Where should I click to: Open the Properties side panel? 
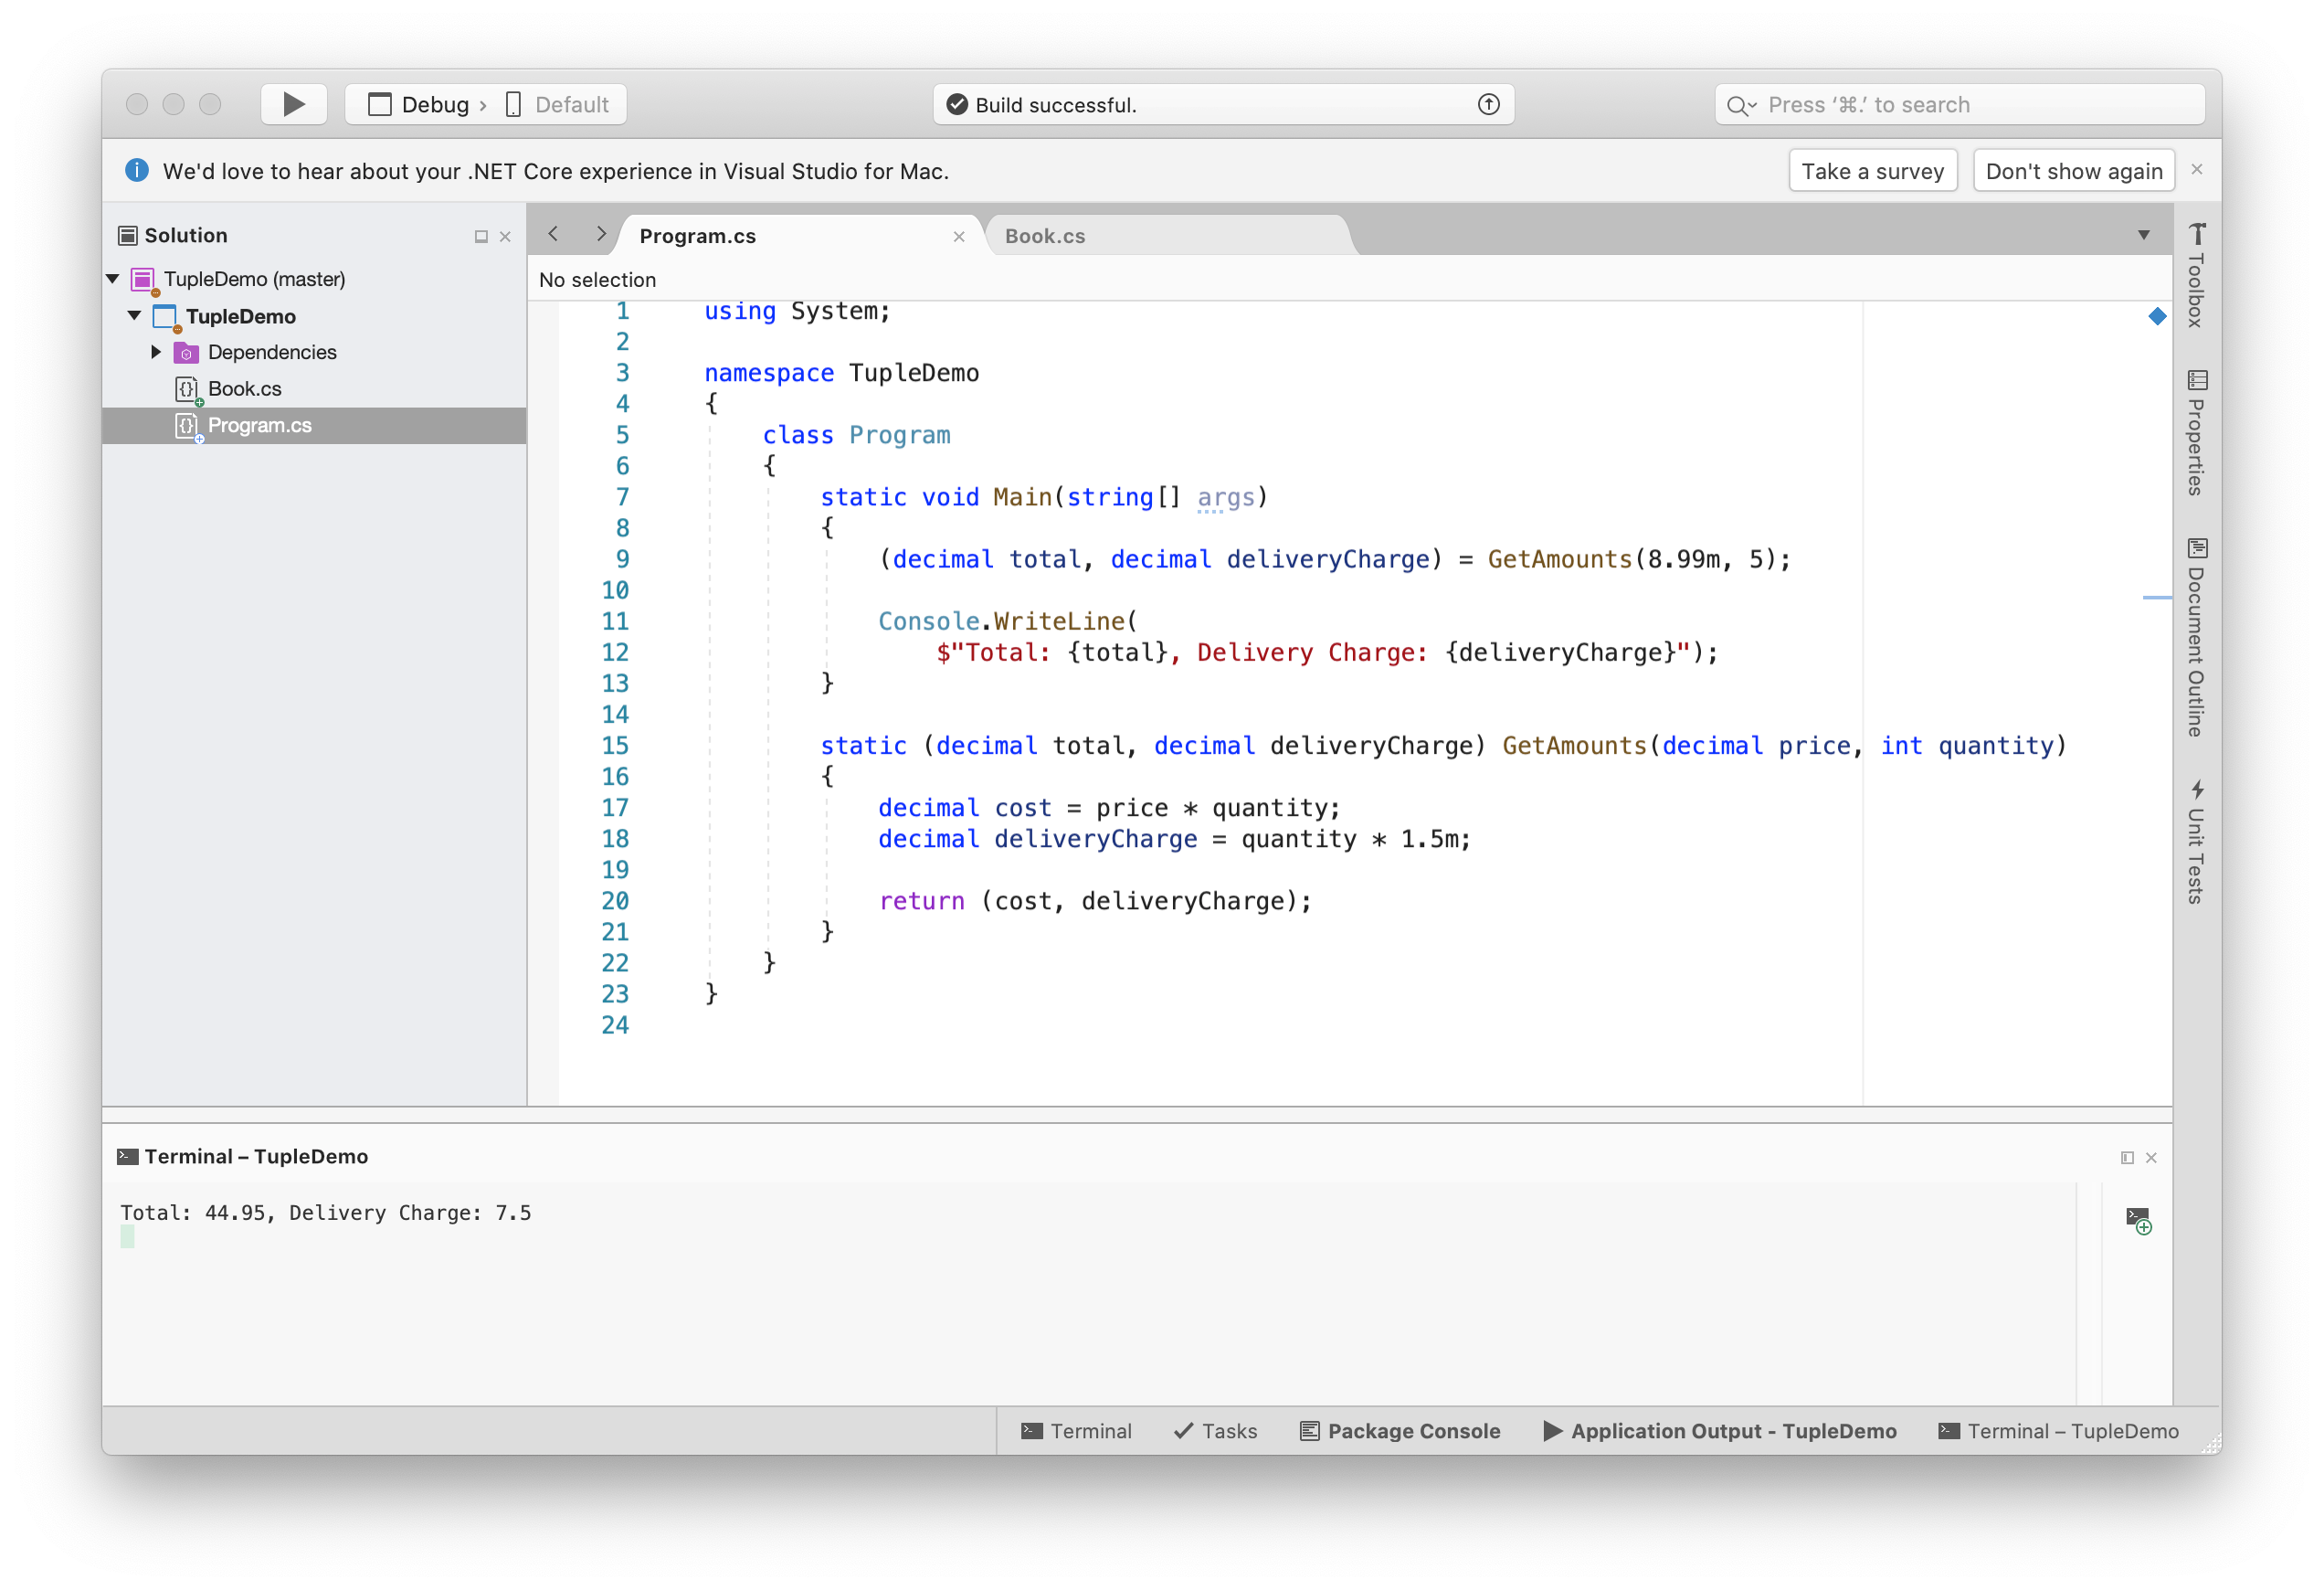pyautogui.click(x=2196, y=432)
